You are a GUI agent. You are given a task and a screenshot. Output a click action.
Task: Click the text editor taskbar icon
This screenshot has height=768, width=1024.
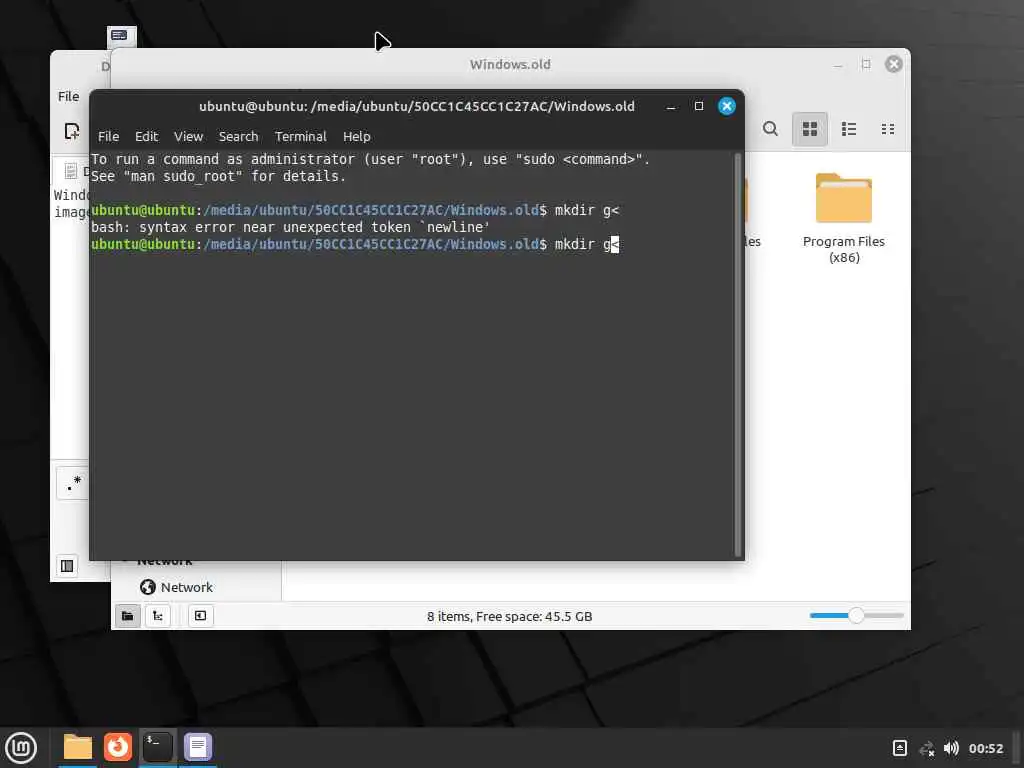click(198, 747)
